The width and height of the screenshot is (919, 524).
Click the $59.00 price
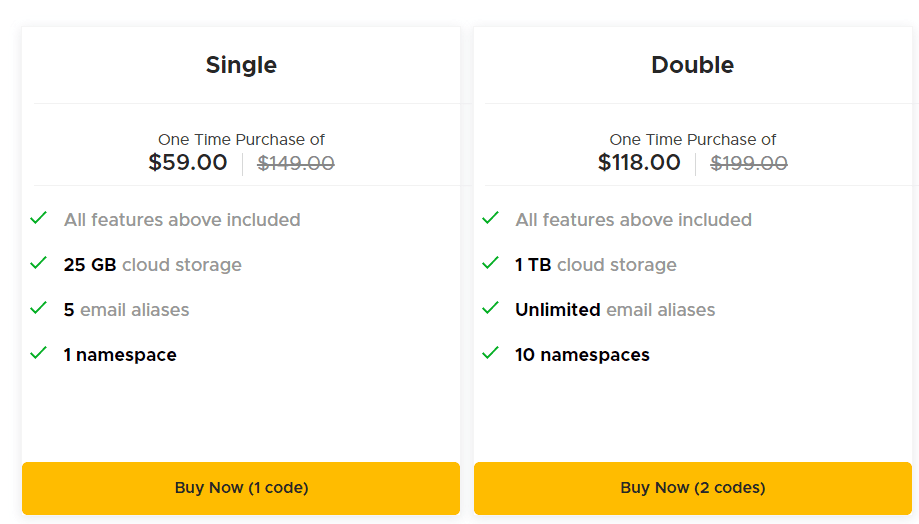pos(188,163)
